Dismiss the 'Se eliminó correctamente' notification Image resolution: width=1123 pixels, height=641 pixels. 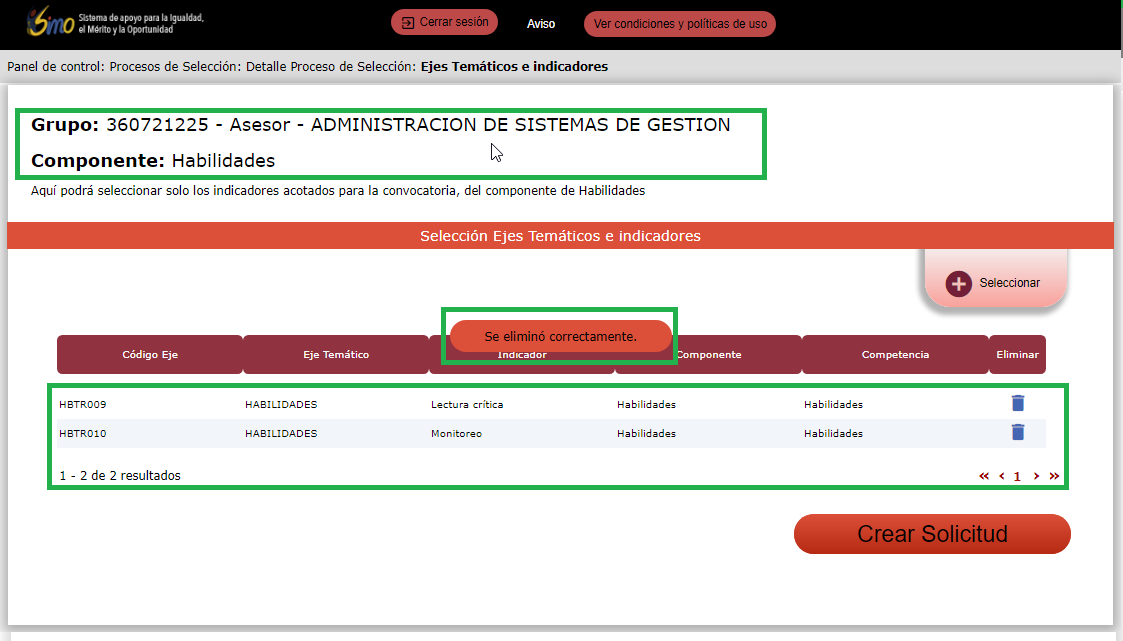560,337
